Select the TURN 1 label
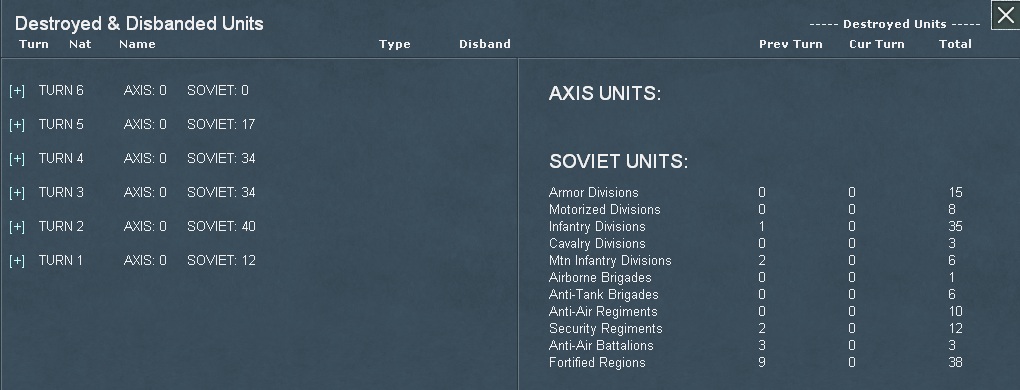 point(61,260)
